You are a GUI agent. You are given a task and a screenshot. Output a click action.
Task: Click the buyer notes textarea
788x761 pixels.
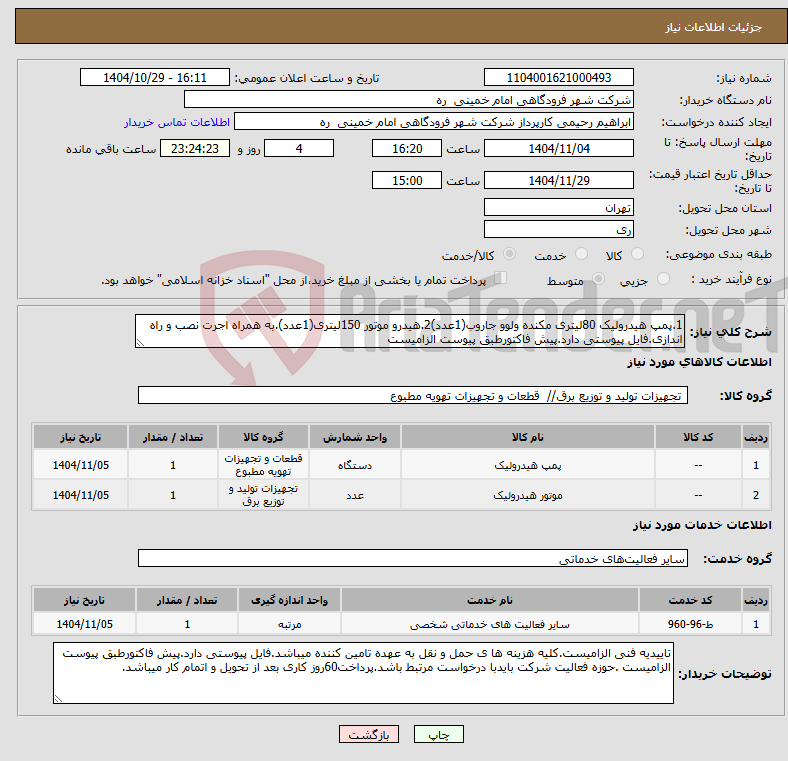click(363, 673)
